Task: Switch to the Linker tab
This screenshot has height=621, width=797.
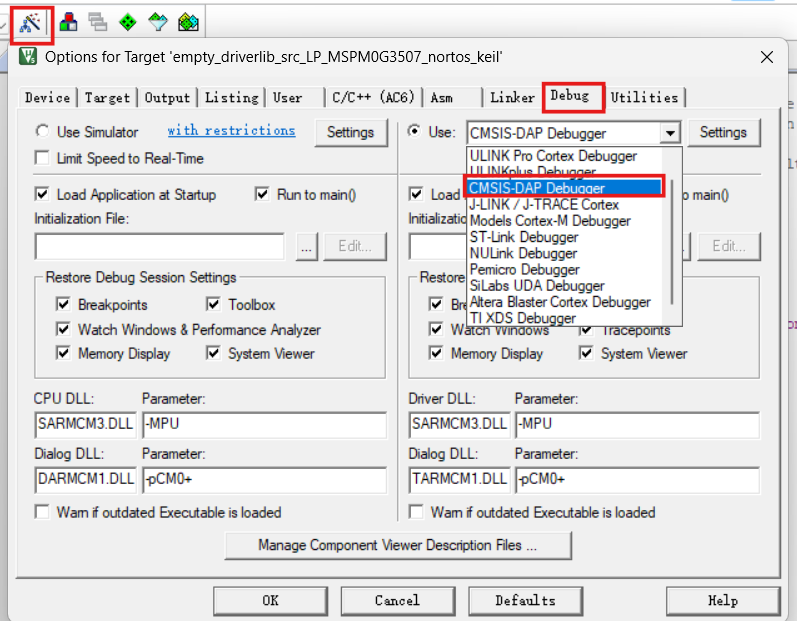Action: [x=512, y=98]
